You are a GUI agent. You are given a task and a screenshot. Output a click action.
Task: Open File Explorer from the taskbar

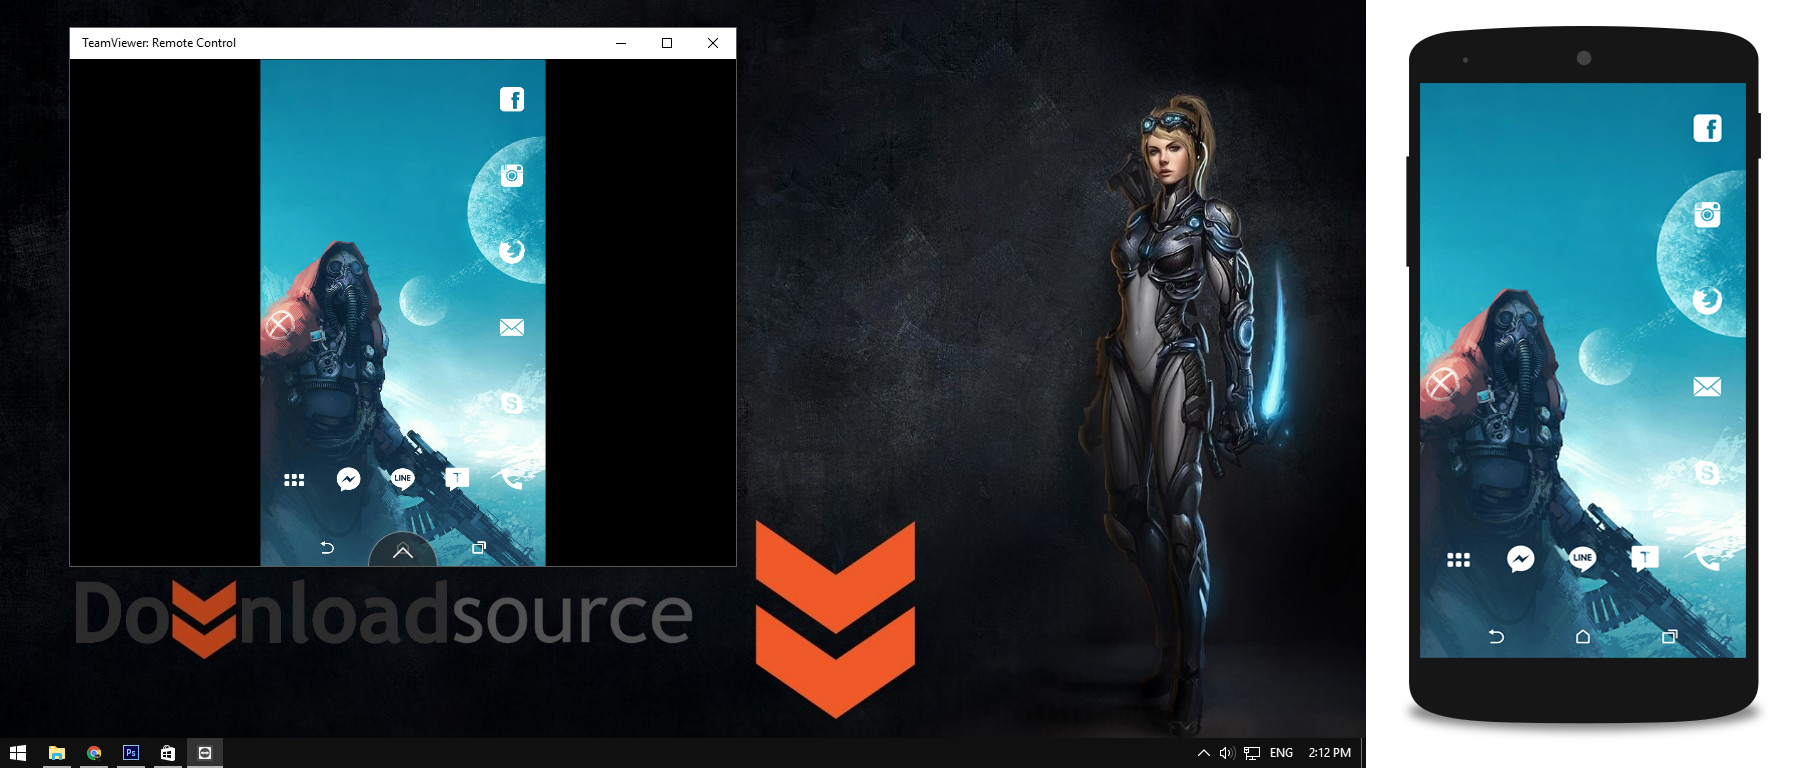point(57,753)
